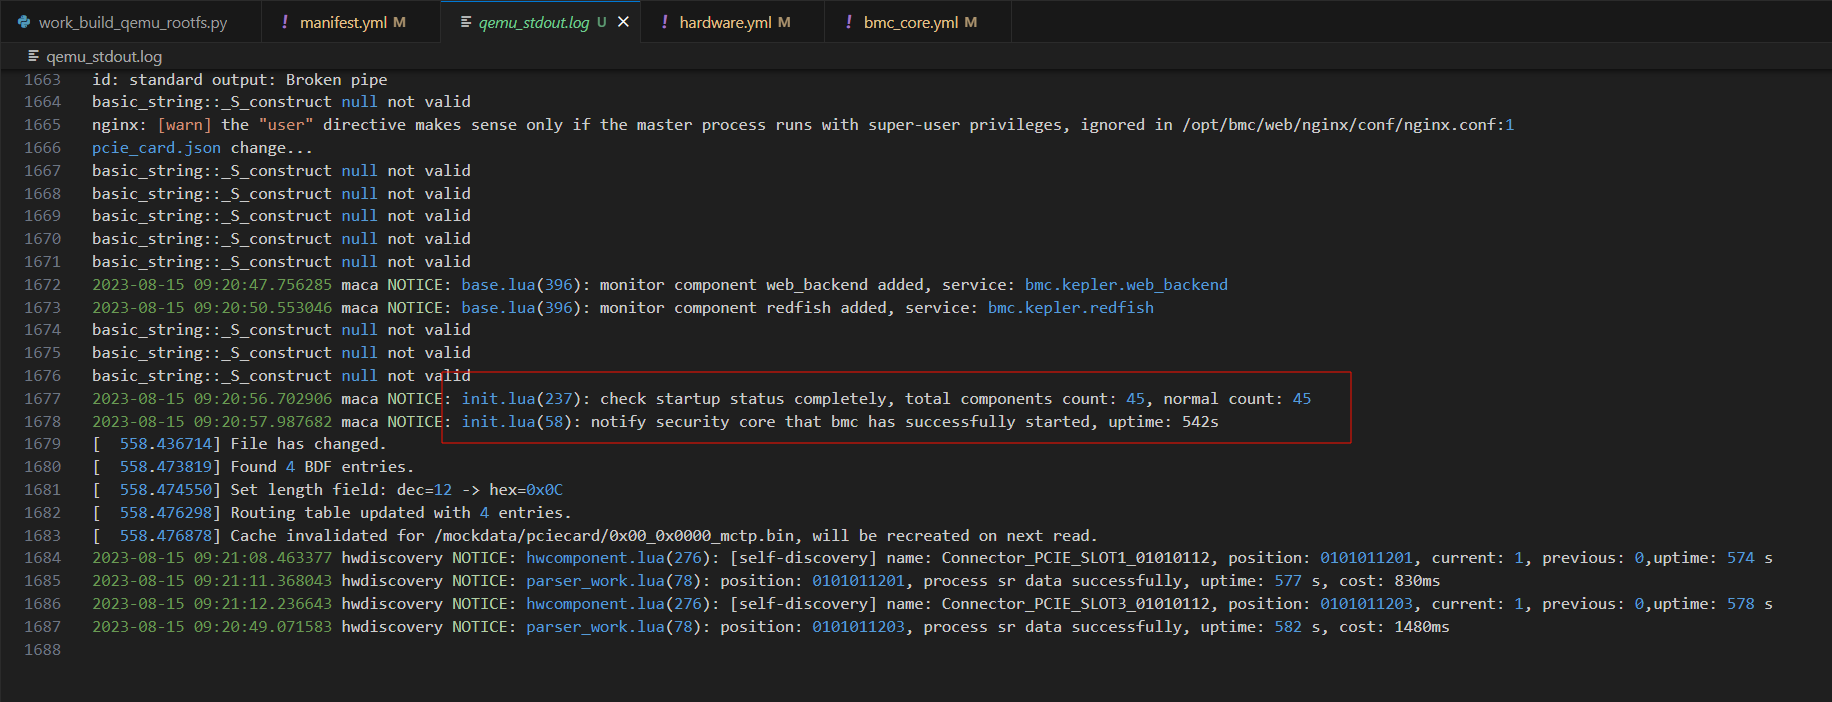Click init.lua(237) in the log
Viewport: 1832px width, 702px height.
click(518, 399)
